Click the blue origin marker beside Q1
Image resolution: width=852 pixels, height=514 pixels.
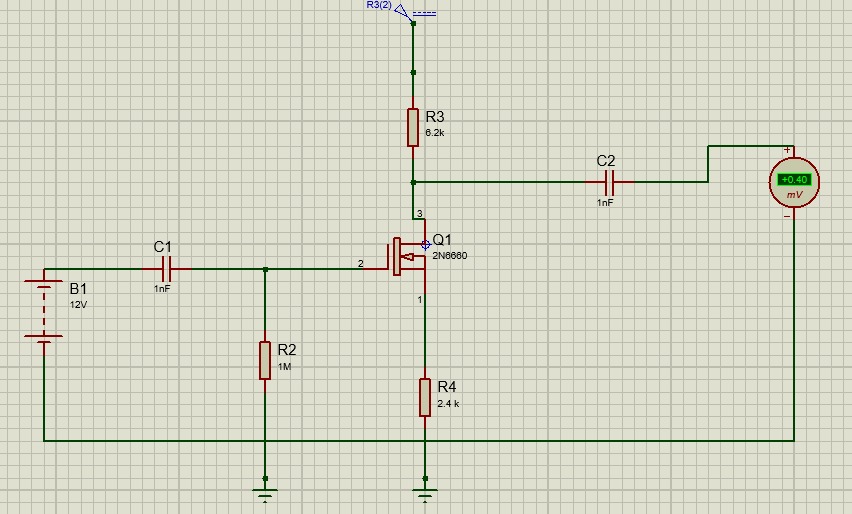click(425, 245)
